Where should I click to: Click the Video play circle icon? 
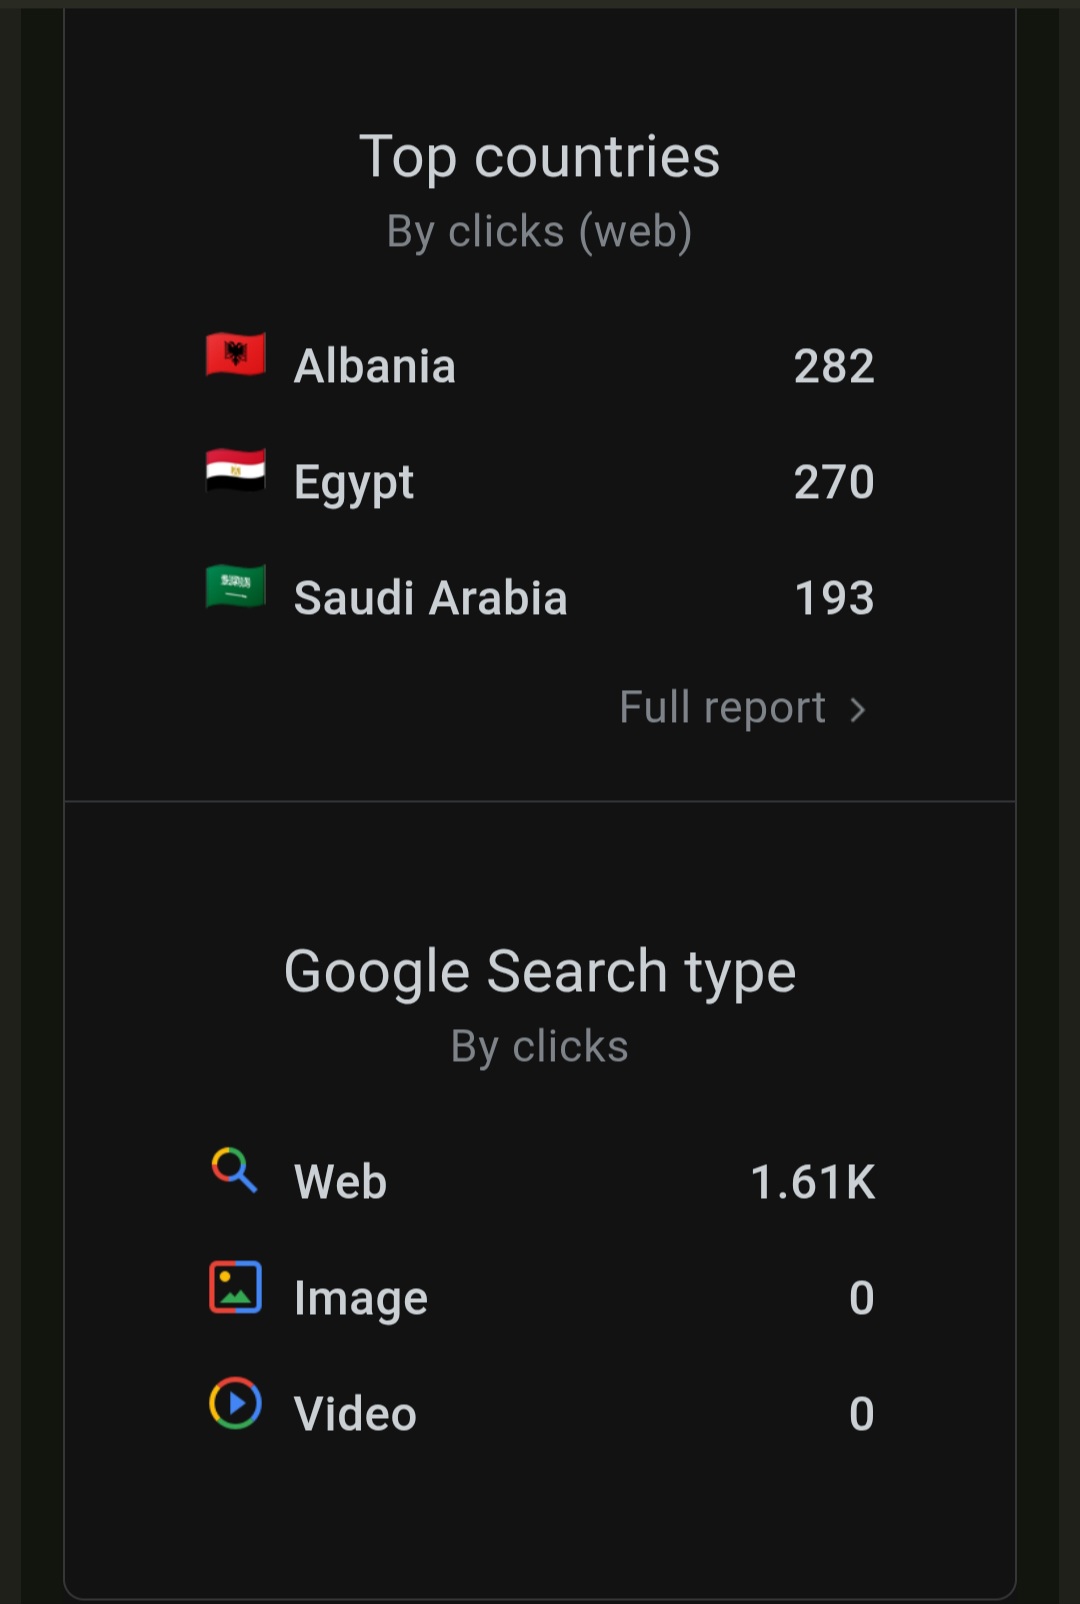tap(235, 1403)
